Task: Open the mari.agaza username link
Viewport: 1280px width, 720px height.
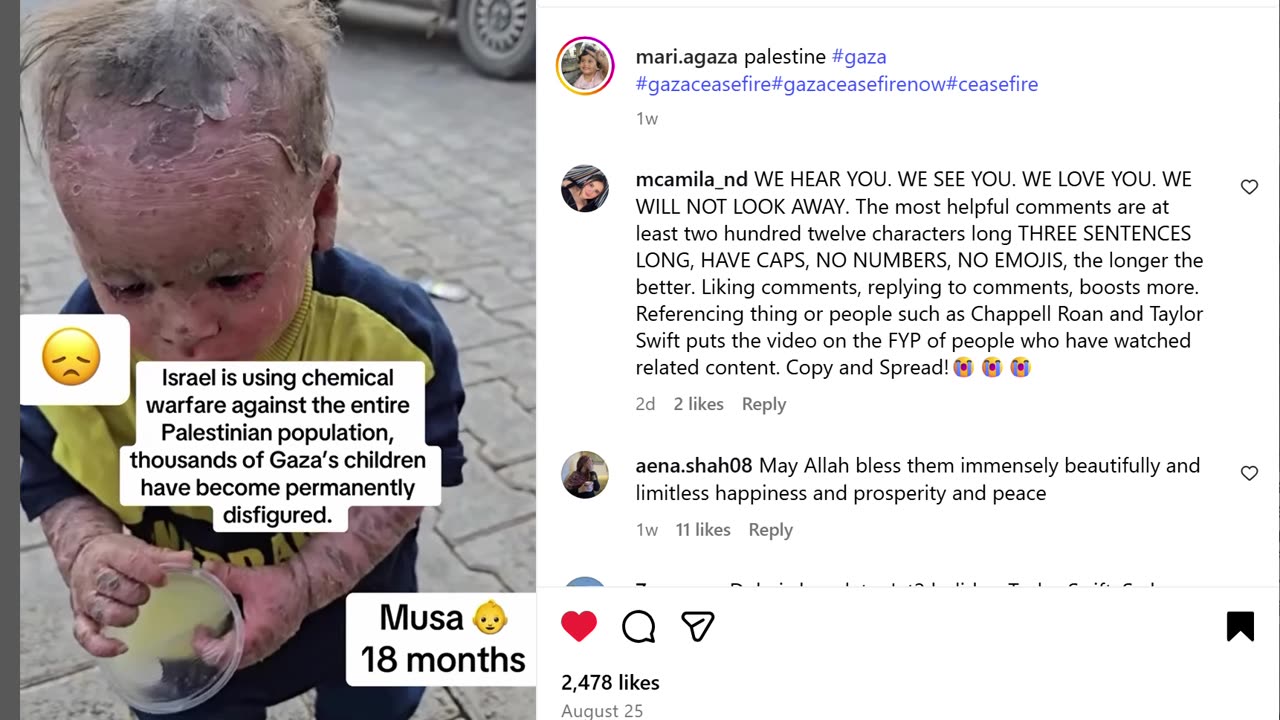Action: click(x=687, y=57)
